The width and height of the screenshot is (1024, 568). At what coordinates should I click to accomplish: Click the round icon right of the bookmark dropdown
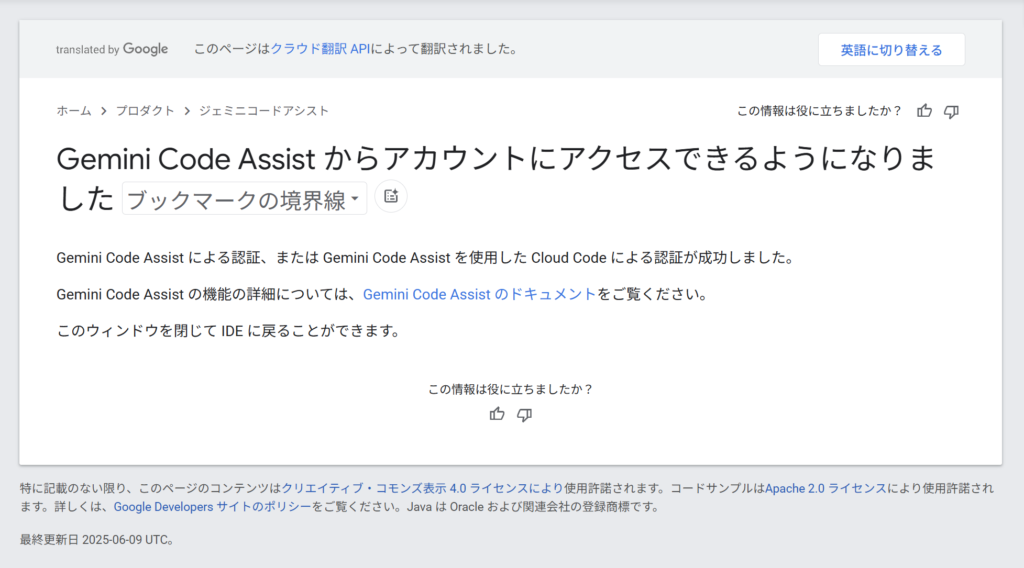pos(391,197)
